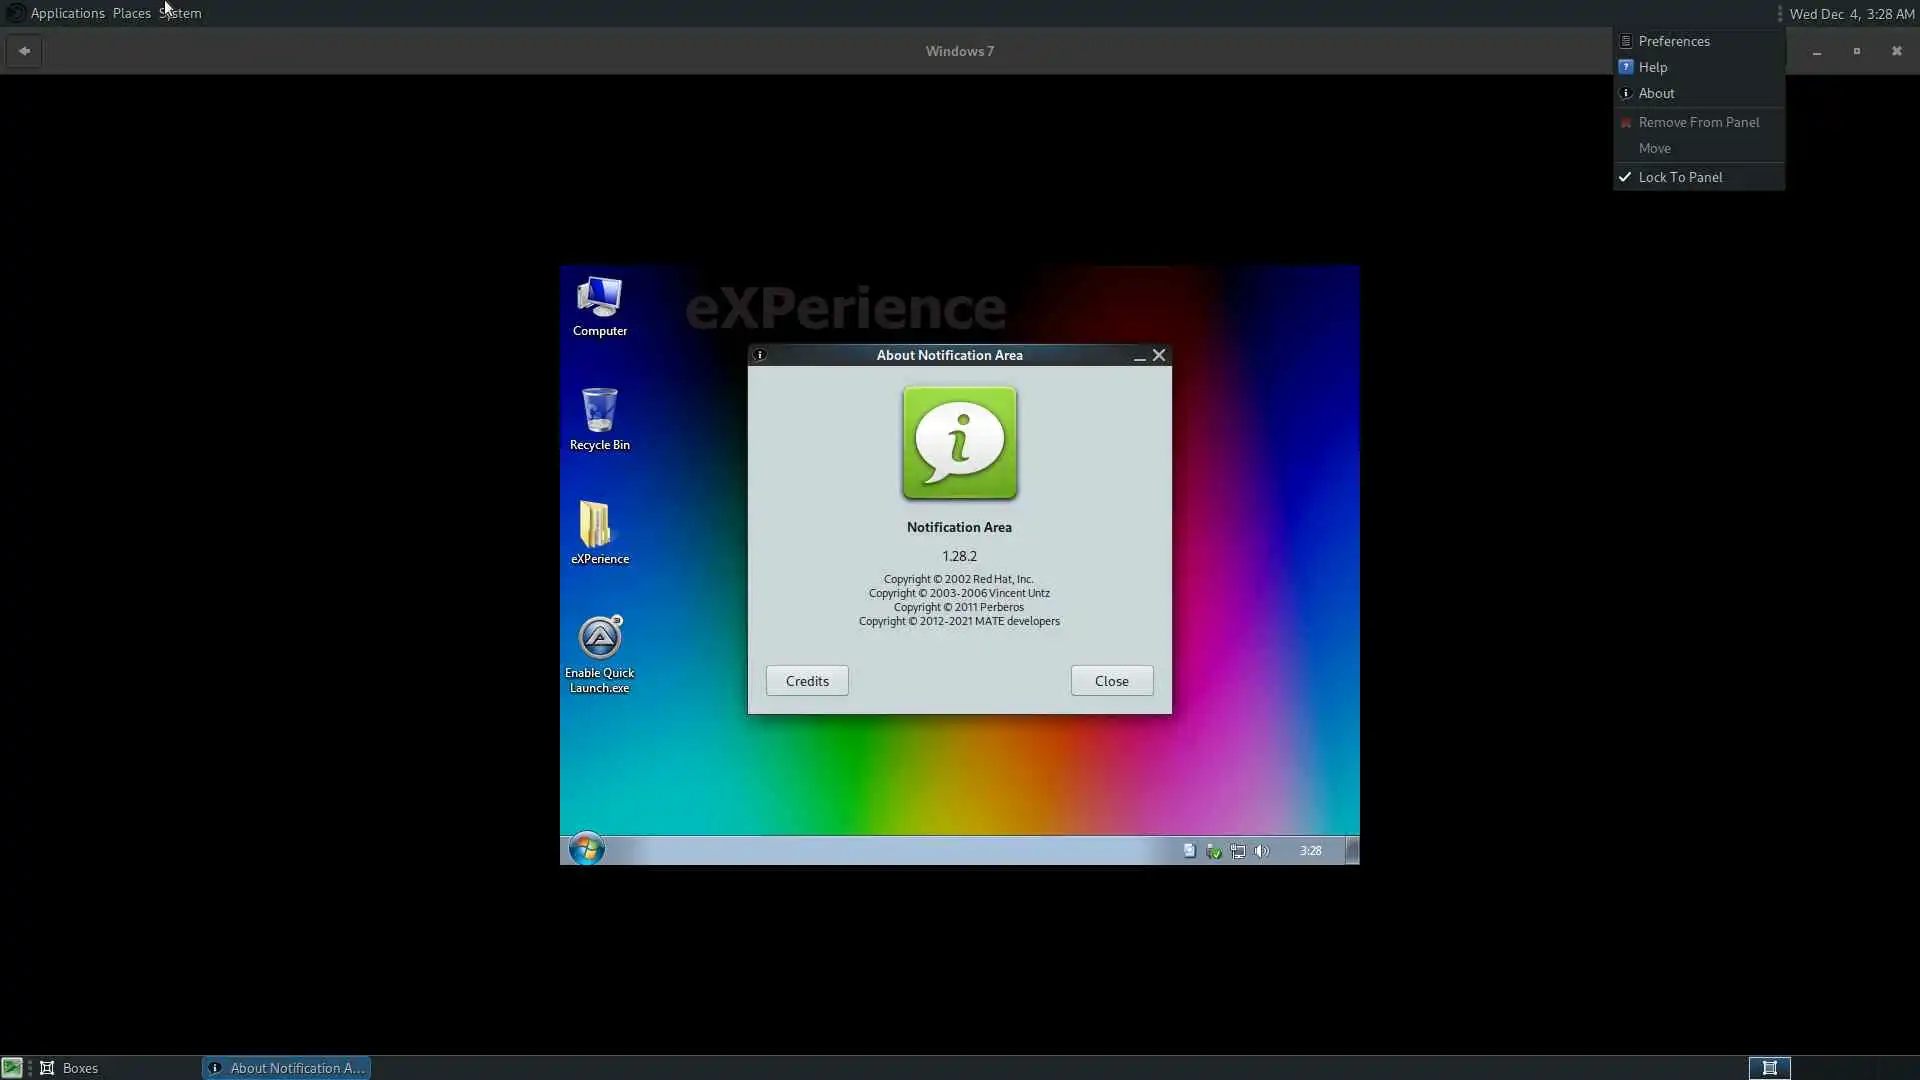1920x1080 pixels.
Task: Select the Recycle Bin icon
Action: point(600,418)
